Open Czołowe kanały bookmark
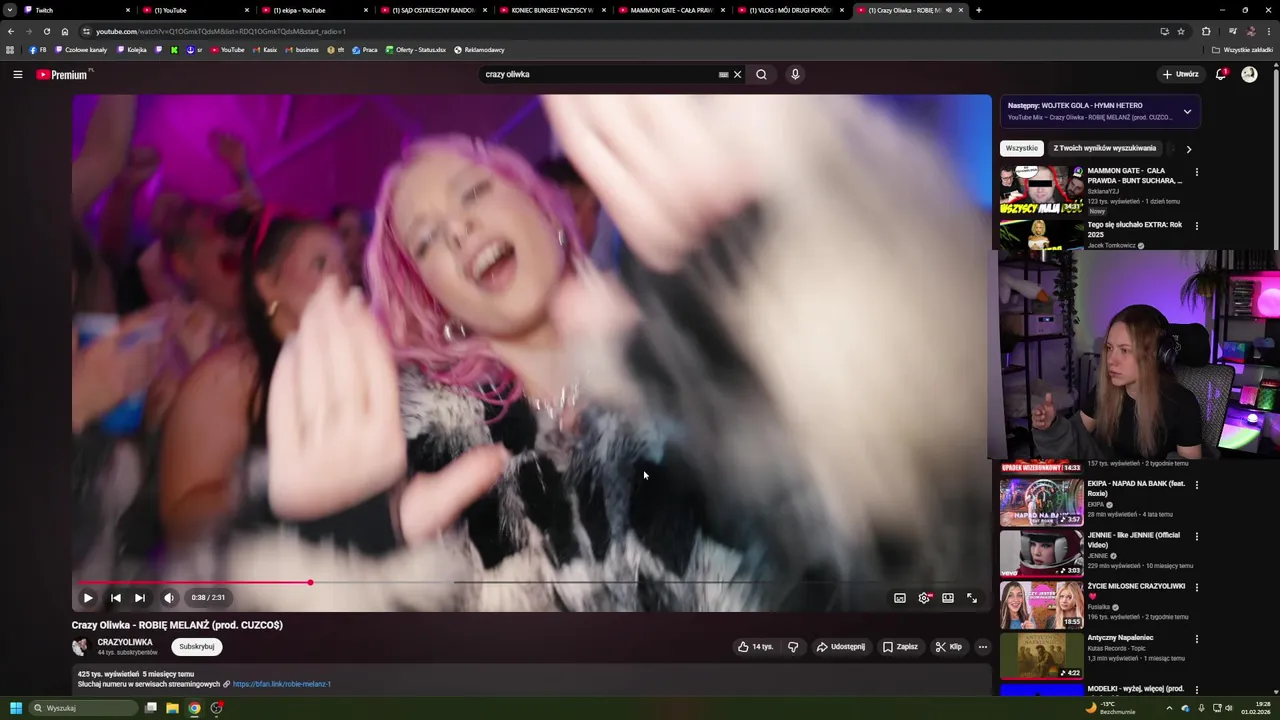Image resolution: width=1280 pixels, height=720 pixels. click(x=81, y=50)
